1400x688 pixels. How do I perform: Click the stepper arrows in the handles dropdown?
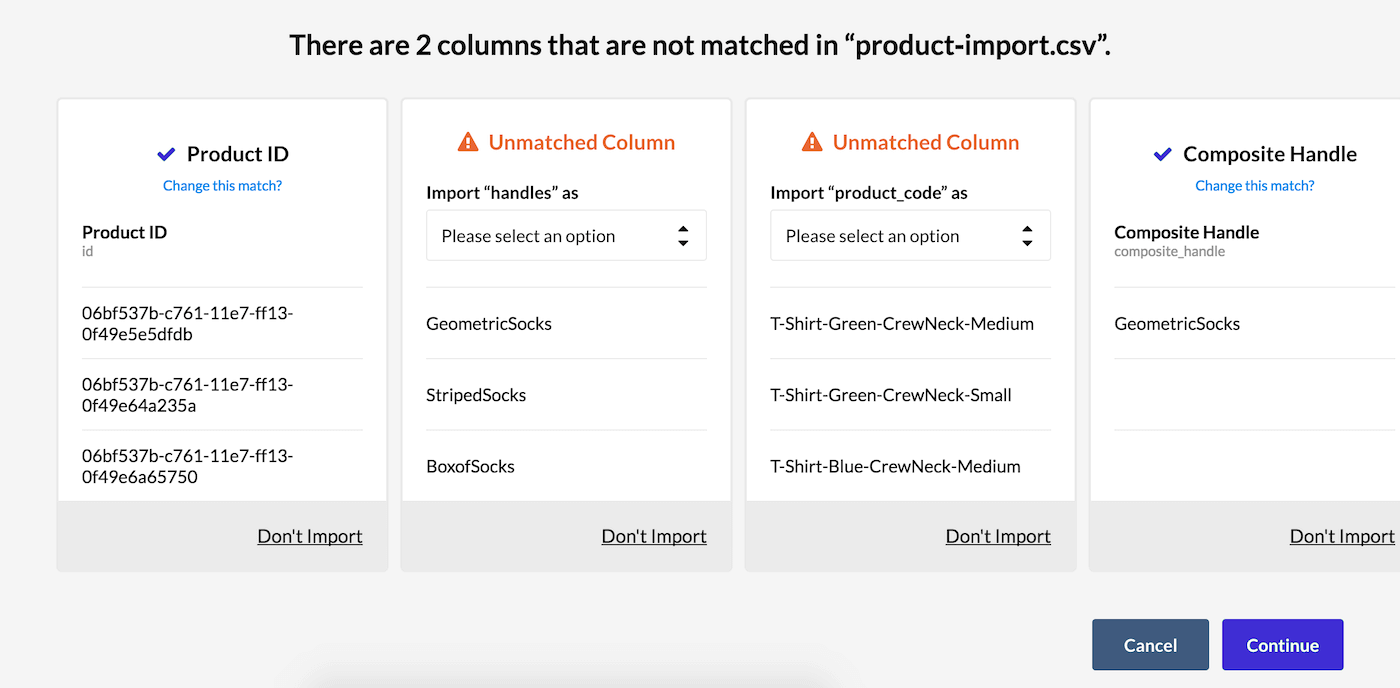683,235
